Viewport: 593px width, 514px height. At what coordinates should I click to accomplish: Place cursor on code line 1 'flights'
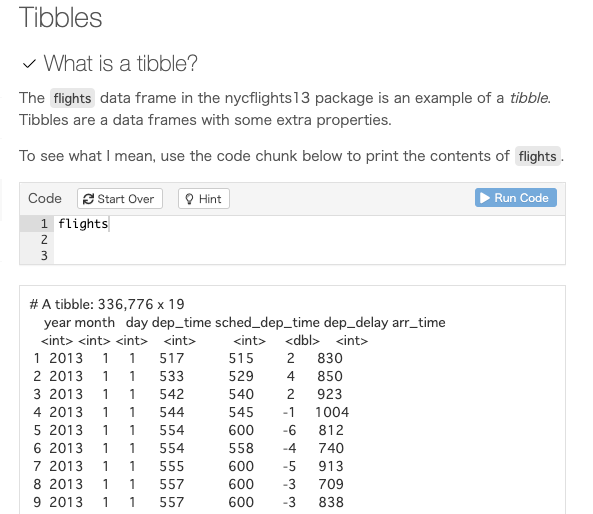[x=83, y=224]
